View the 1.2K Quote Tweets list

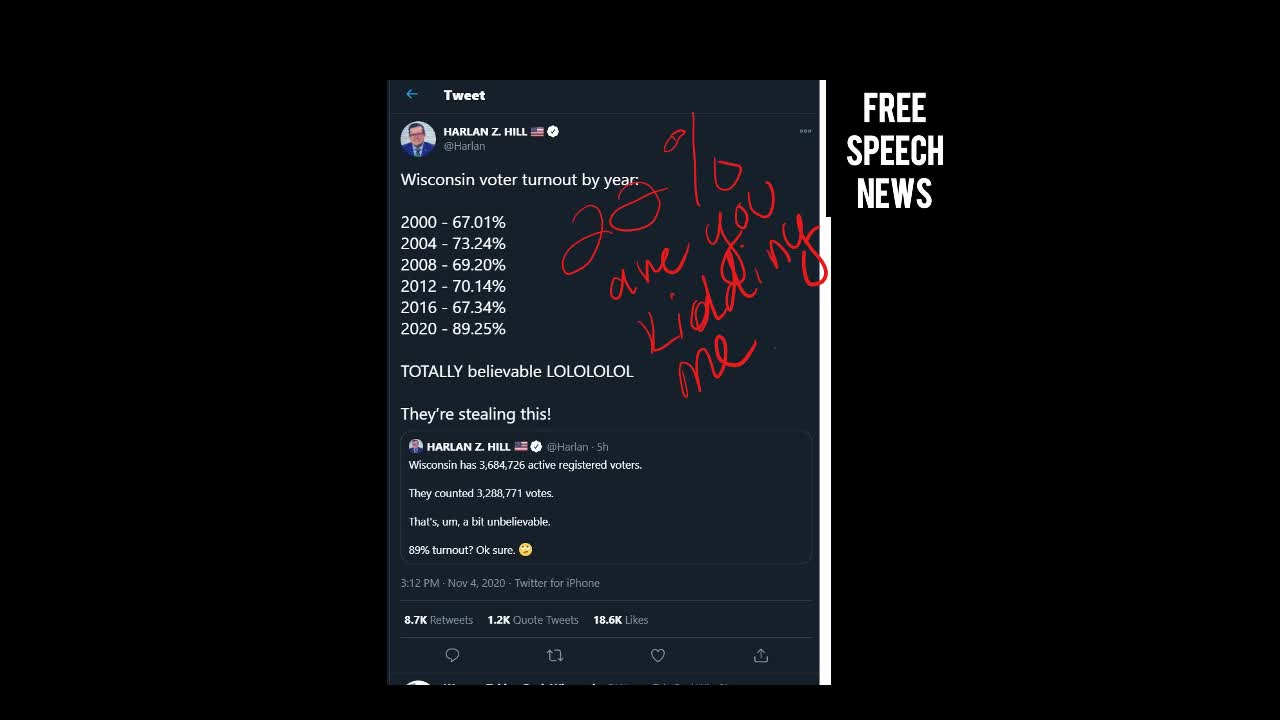pos(533,620)
